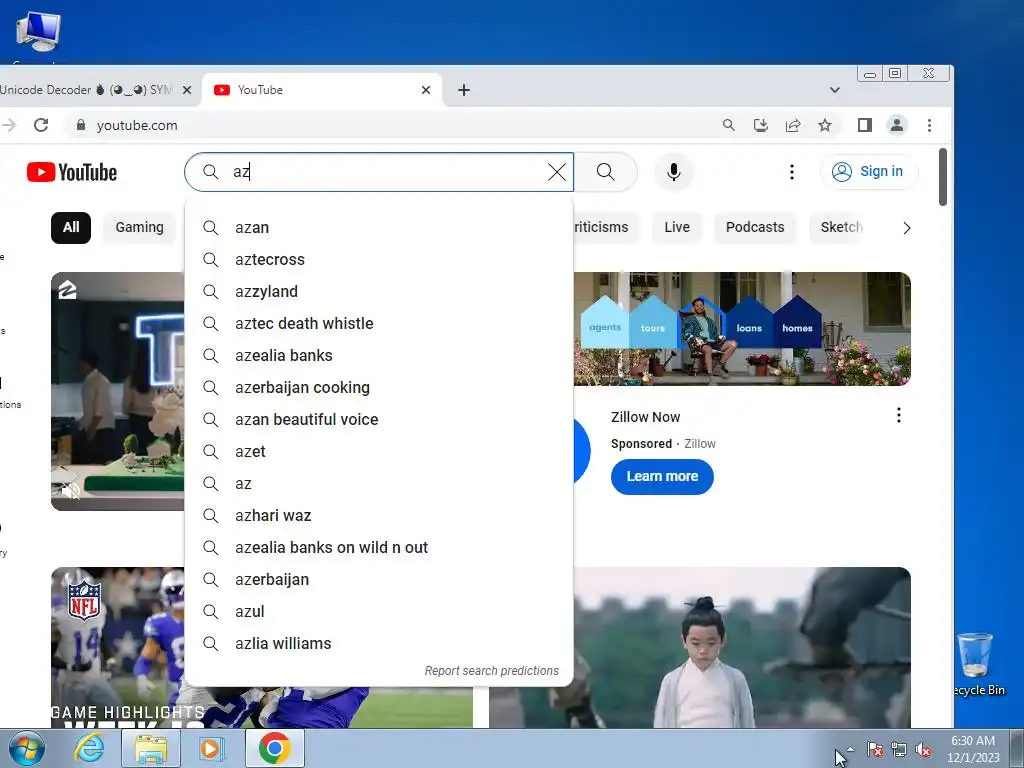Choose suggestion az

click(379, 483)
